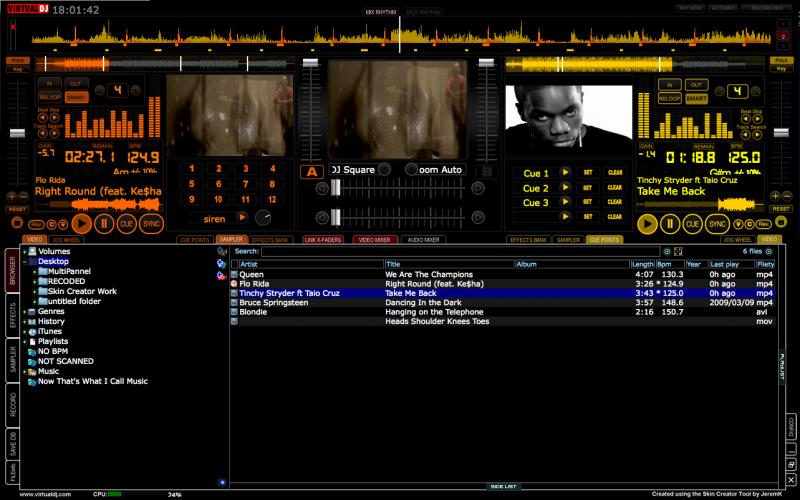This screenshot has height=500, width=800.
Task: Toggle Rev. reverse on left deck
Action: (x=36, y=224)
